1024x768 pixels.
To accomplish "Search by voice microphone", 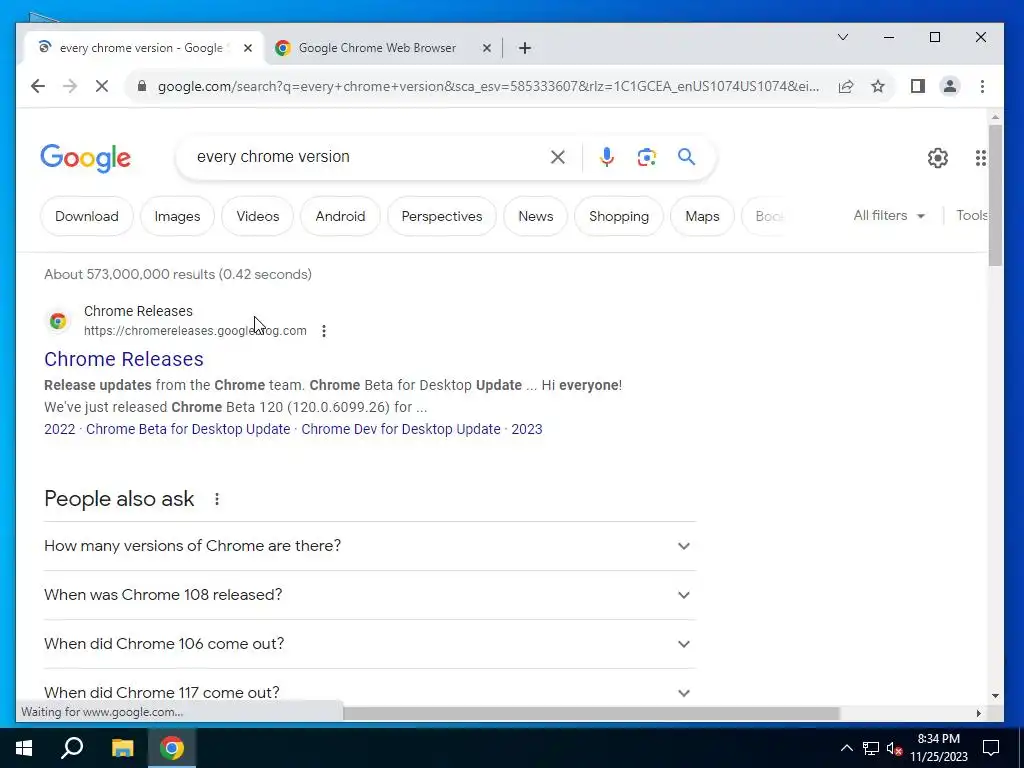I will click(607, 157).
